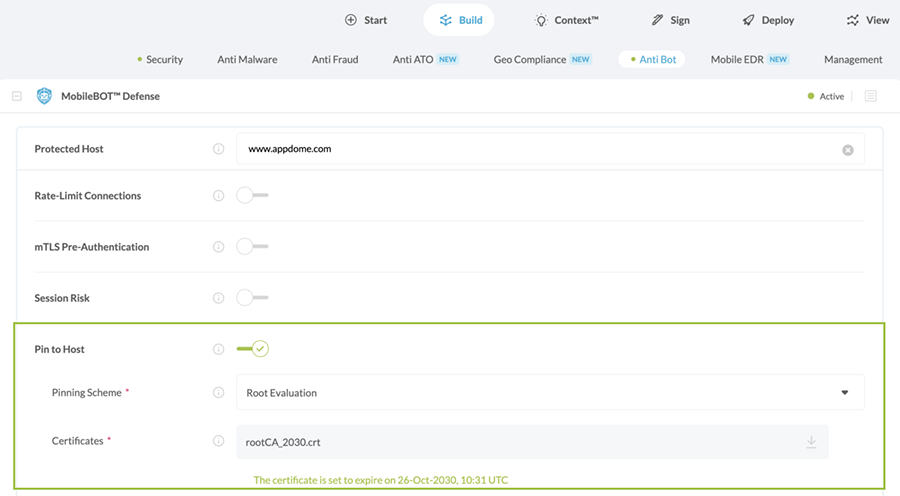Download the rootCA_2030.crt certificate
The image size is (900, 496).
811,442
